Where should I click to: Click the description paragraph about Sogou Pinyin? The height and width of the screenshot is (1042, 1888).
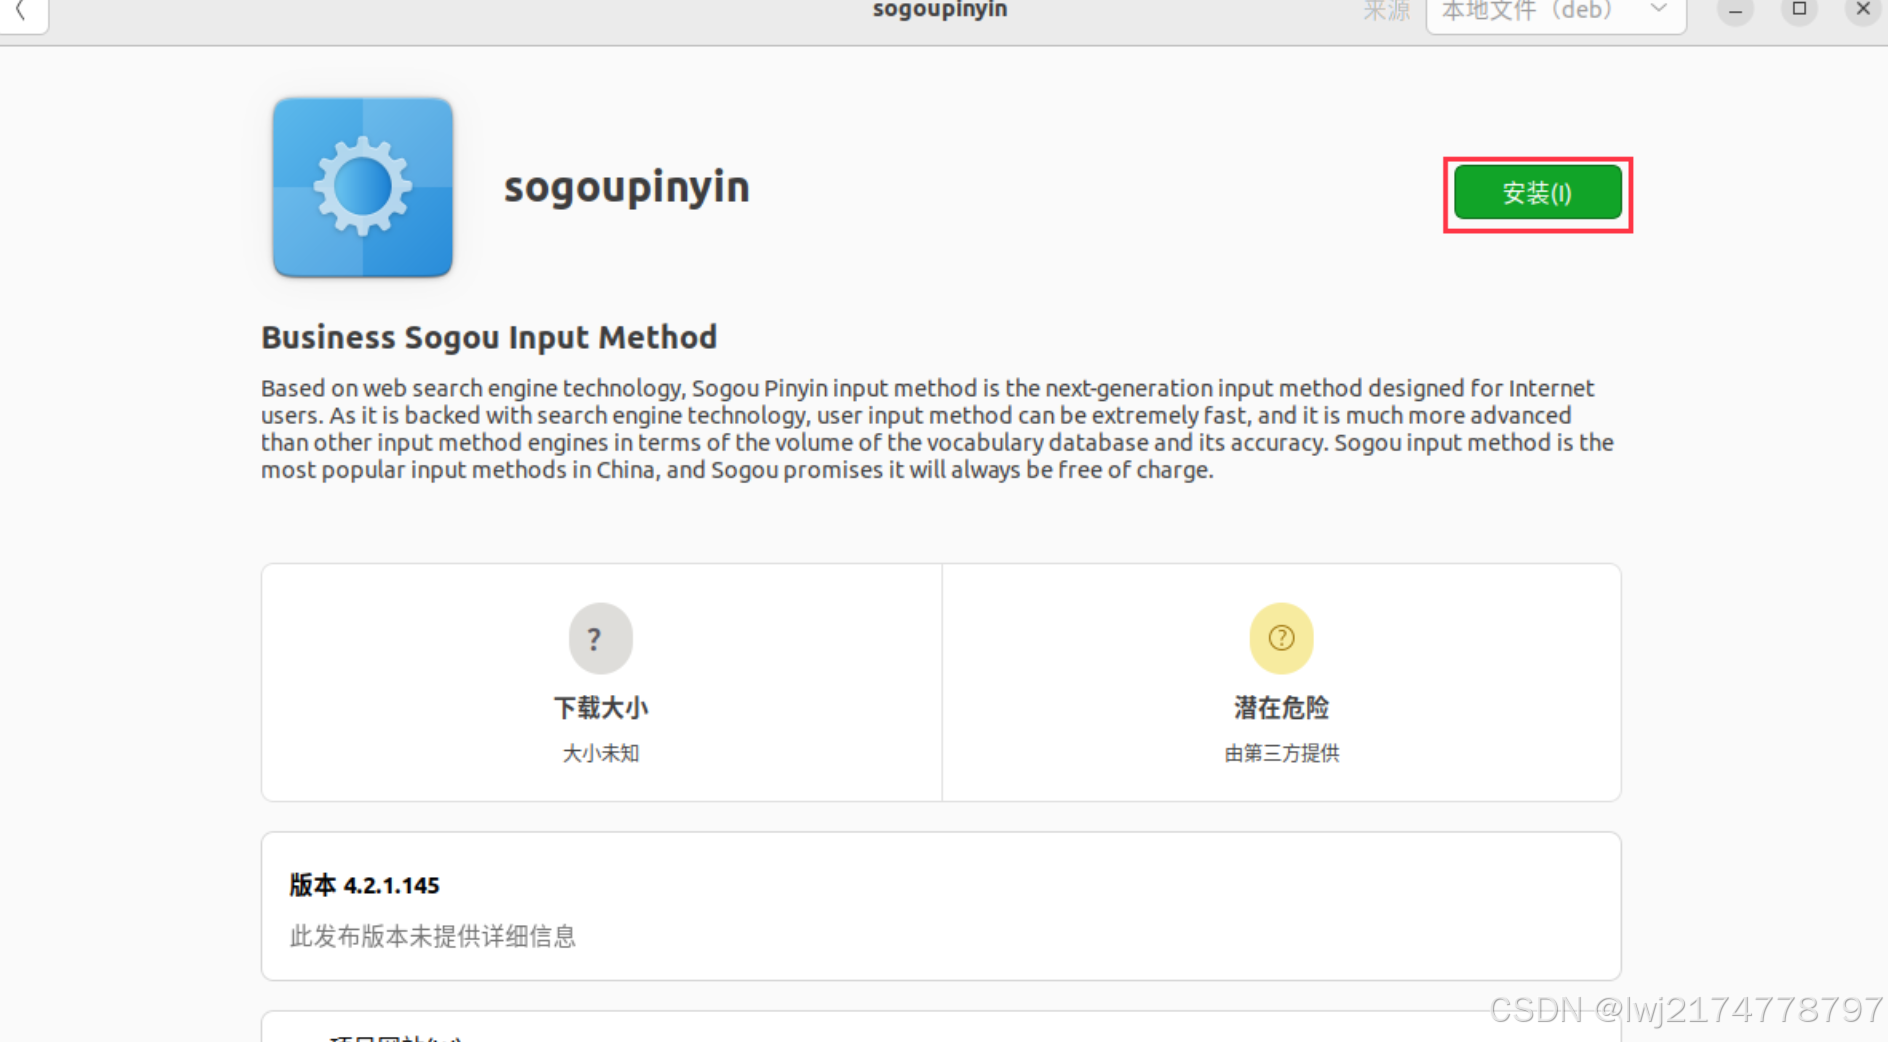(x=937, y=429)
